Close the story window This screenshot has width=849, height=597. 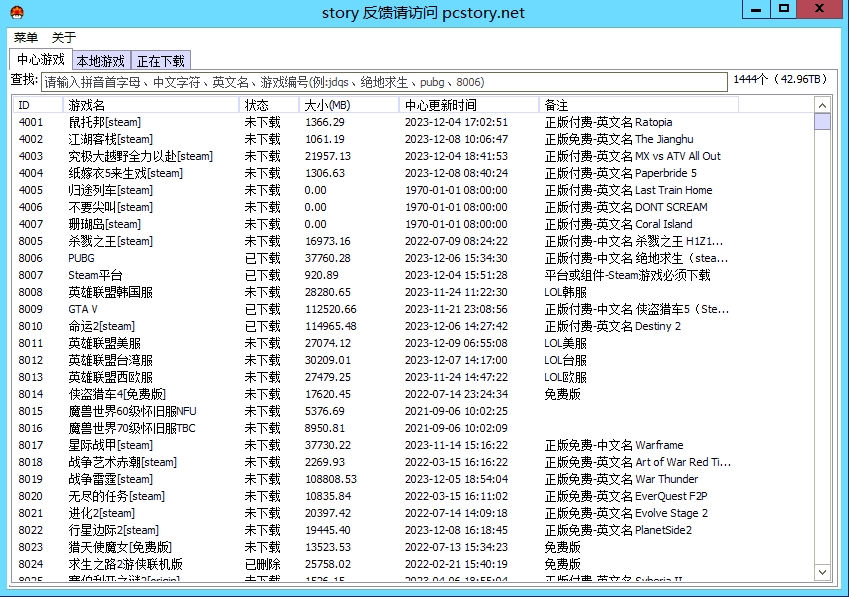[820, 10]
